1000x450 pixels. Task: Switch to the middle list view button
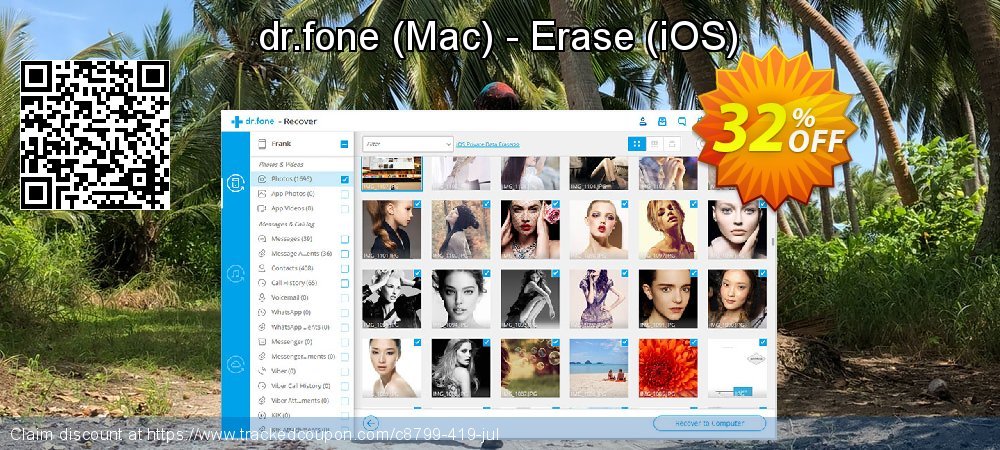(654, 144)
